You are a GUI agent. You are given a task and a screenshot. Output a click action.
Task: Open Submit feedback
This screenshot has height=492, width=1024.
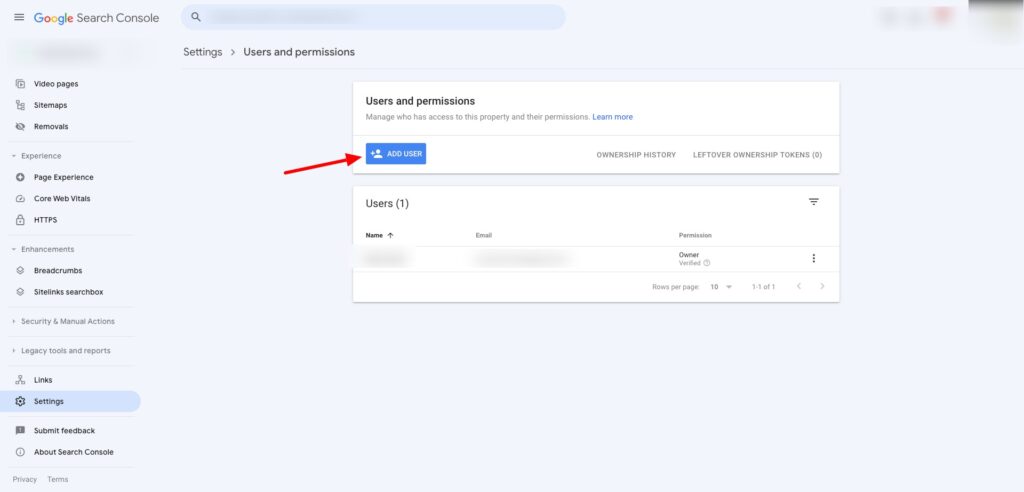(x=64, y=431)
